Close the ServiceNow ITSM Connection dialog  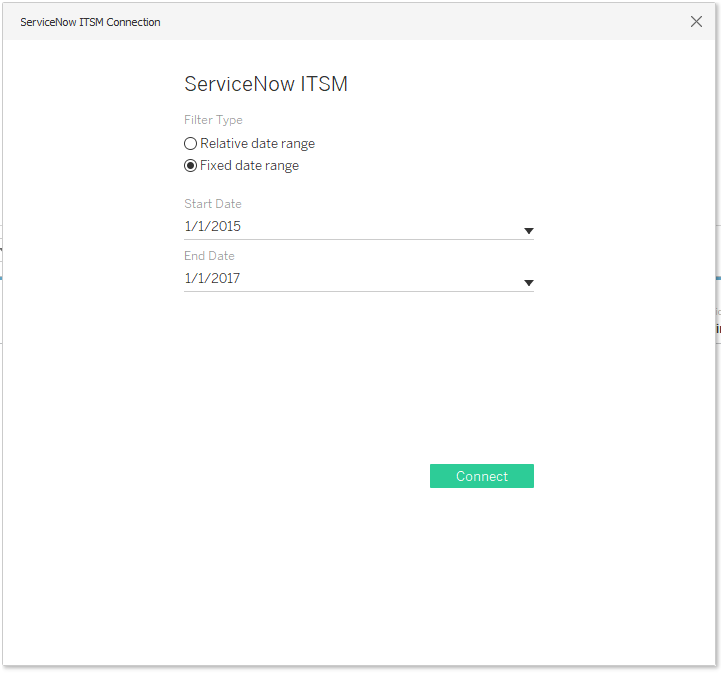[x=696, y=22]
